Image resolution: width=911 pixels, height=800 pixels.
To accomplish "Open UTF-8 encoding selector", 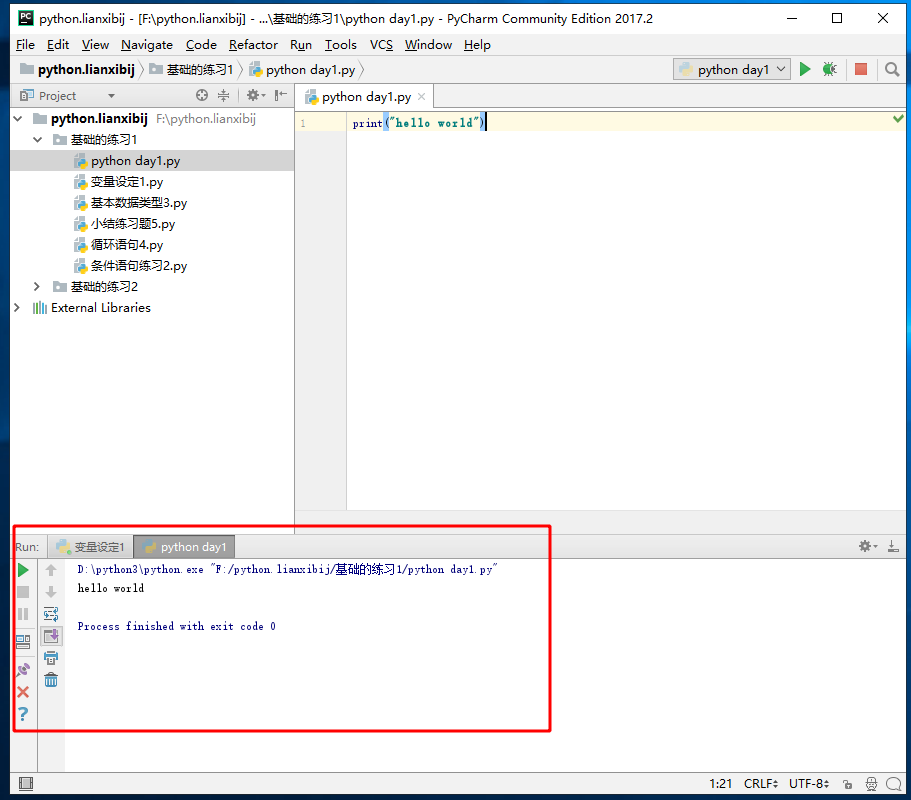I will point(809,784).
